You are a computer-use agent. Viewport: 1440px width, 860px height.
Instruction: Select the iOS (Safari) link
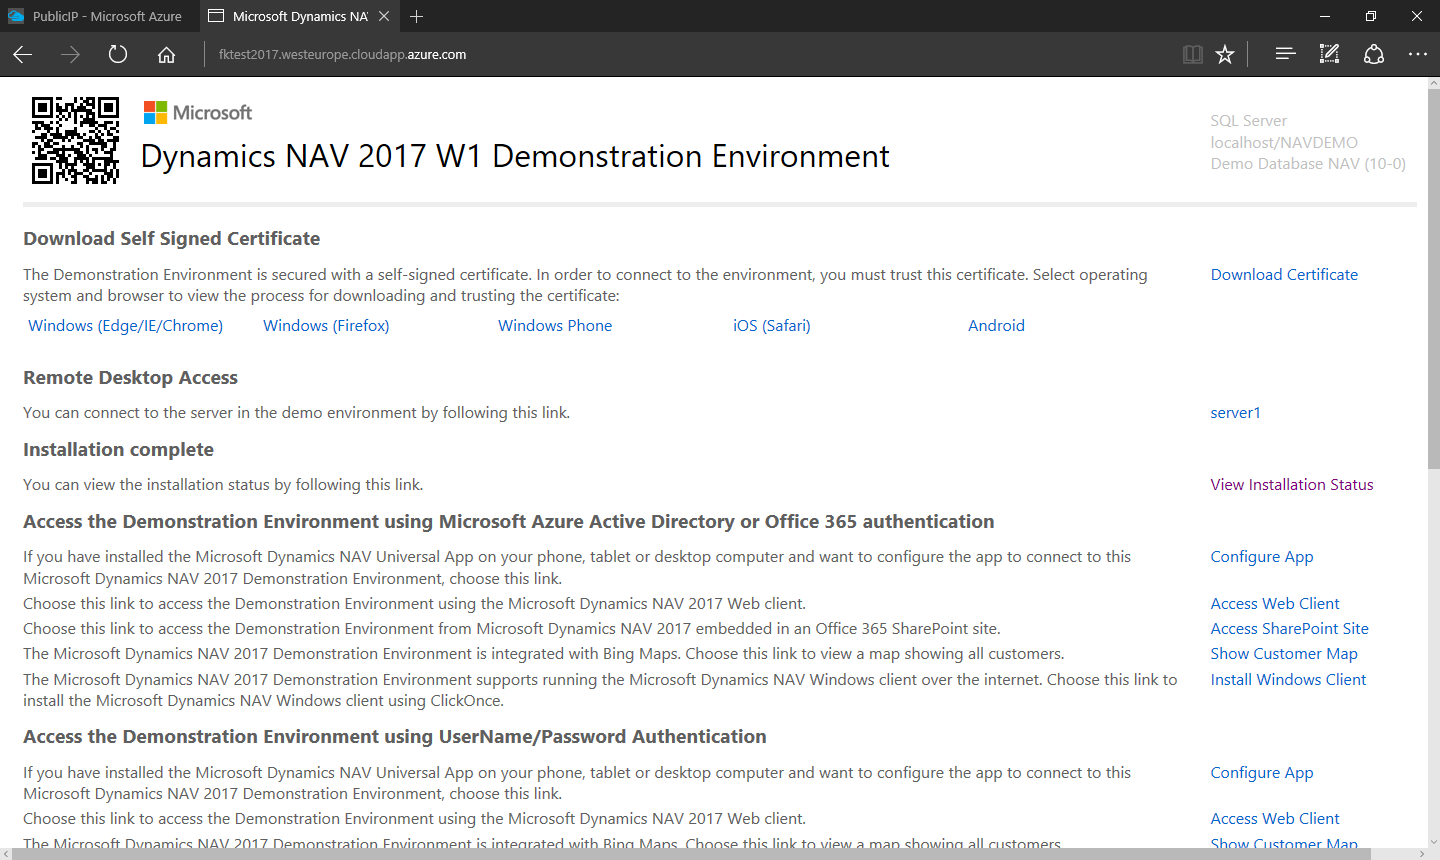click(x=771, y=326)
